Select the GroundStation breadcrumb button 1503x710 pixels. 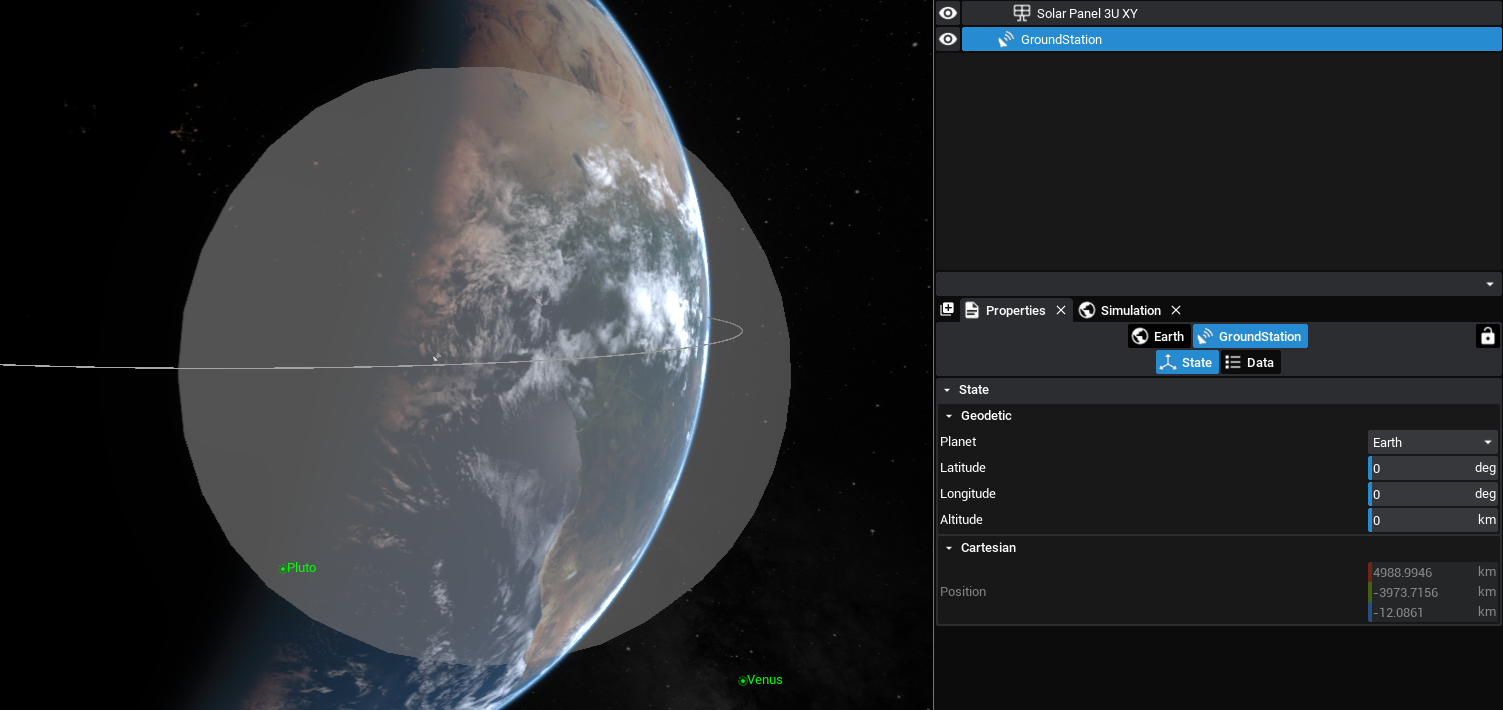point(1249,336)
